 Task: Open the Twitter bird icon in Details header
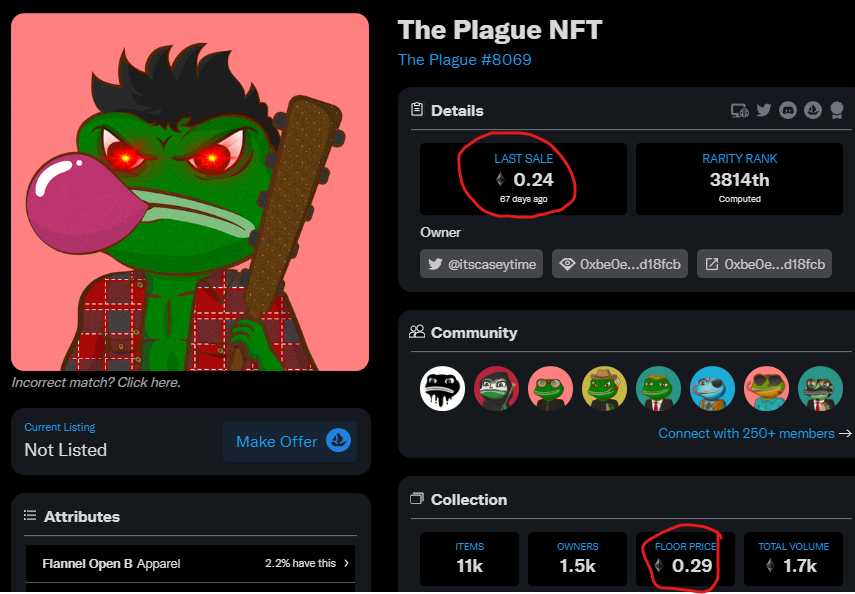pyautogui.click(x=763, y=110)
